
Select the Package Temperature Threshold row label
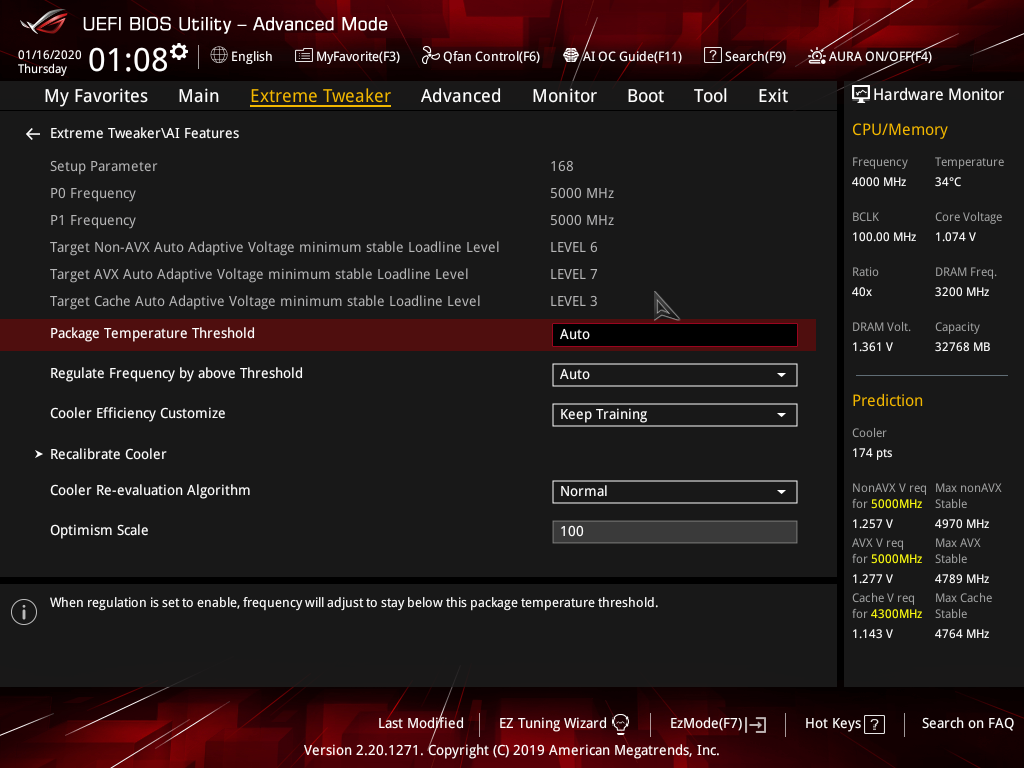(x=152, y=333)
